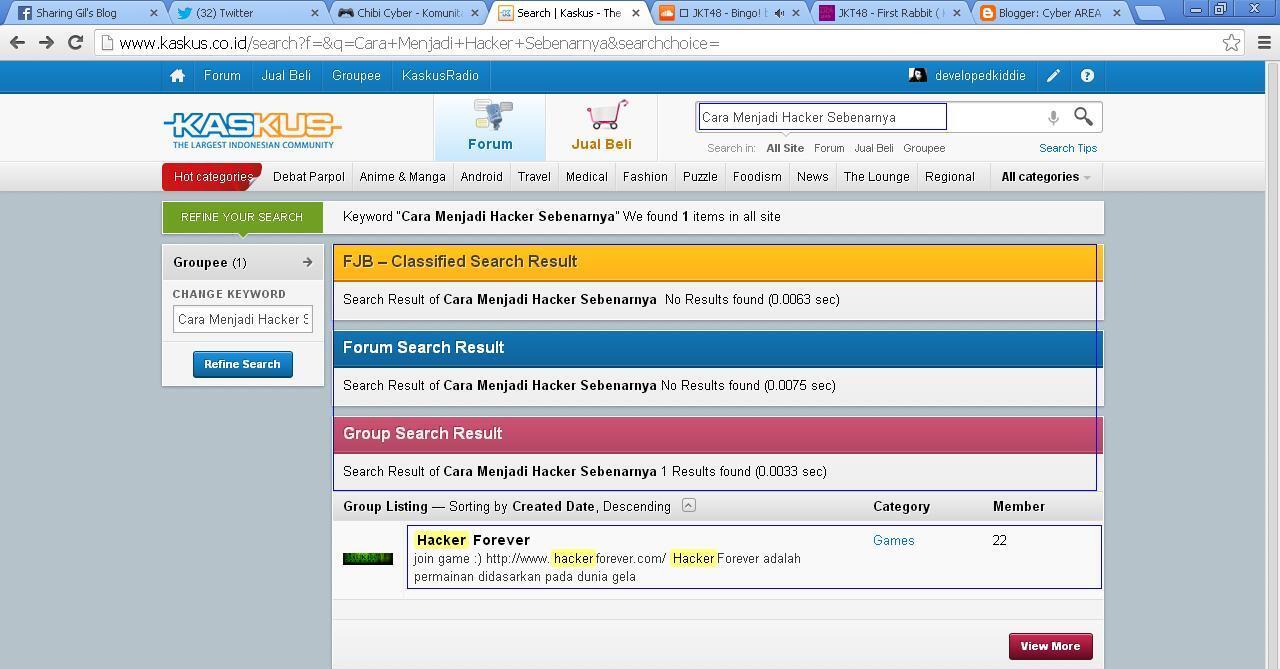Expand the Groupee (1) refine filter
The image size is (1280, 669).
[x=307, y=262]
